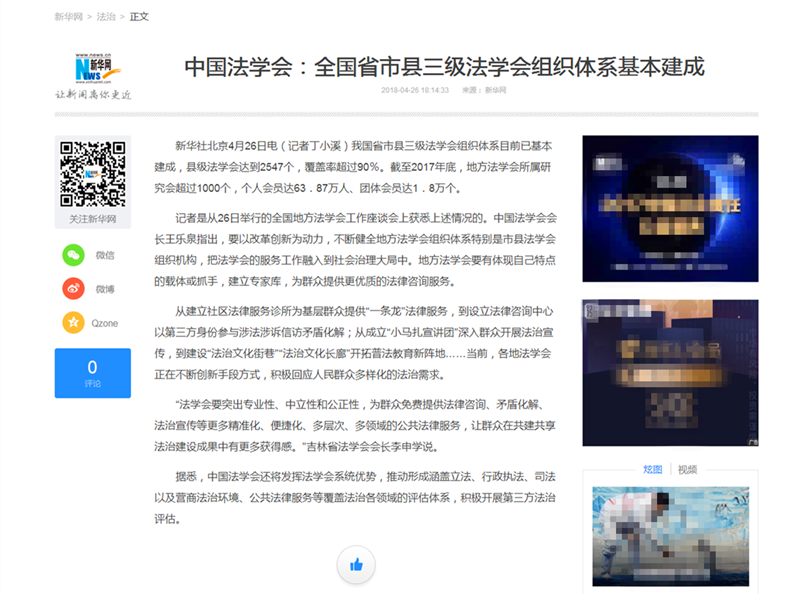Share the article via the Weibo icon
The image size is (800, 594).
(x=73, y=288)
